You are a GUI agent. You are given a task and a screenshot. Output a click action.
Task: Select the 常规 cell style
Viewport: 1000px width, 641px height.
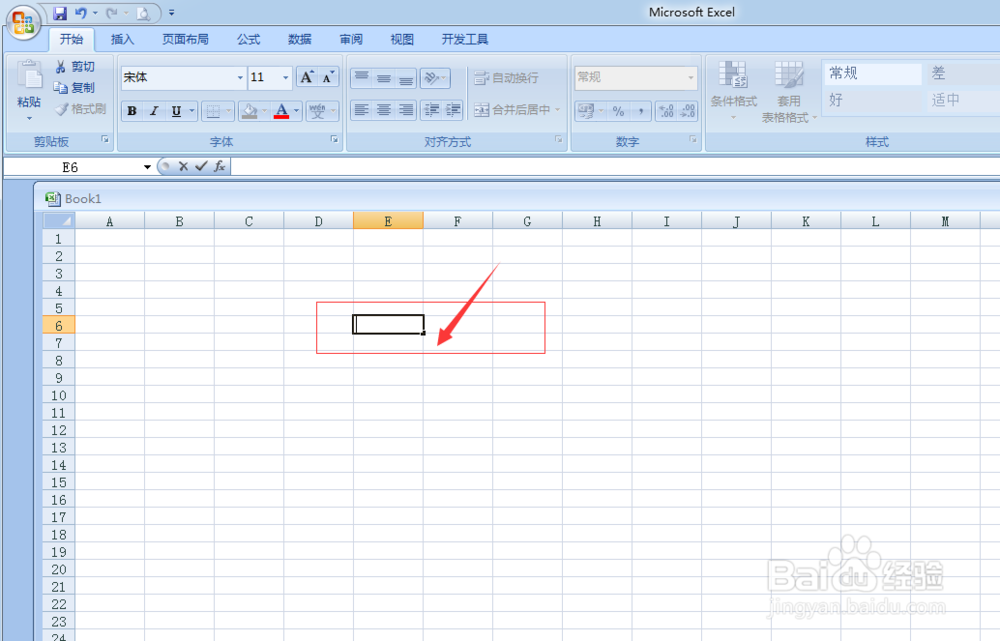[x=872, y=73]
